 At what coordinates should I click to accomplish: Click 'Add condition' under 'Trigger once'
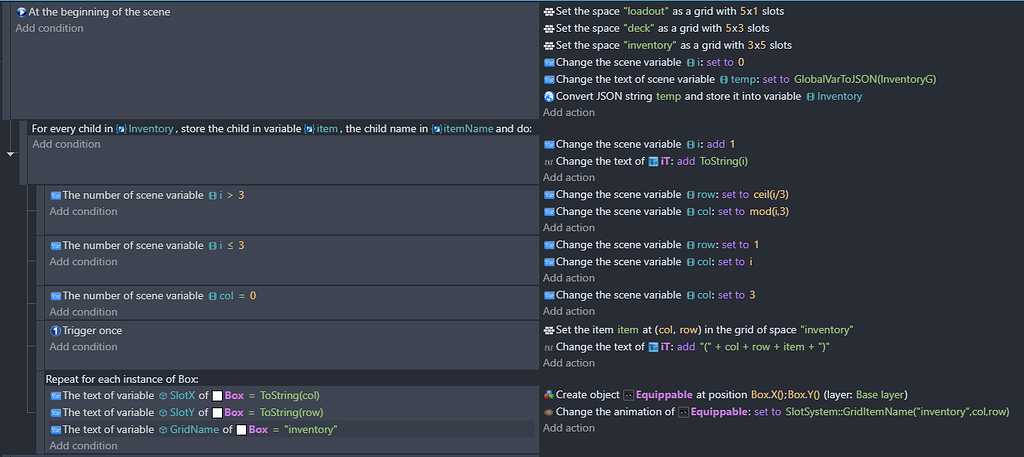(x=84, y=347)
